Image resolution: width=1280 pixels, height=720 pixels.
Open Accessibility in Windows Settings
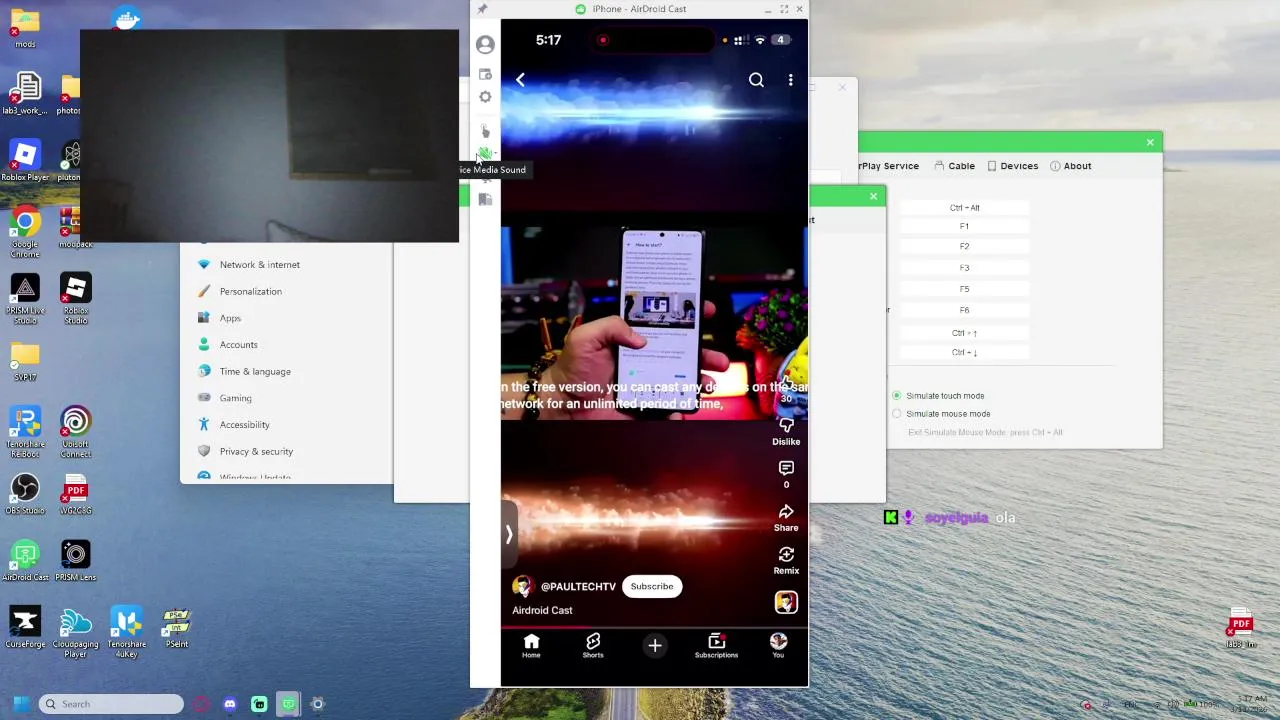[233, 425]
